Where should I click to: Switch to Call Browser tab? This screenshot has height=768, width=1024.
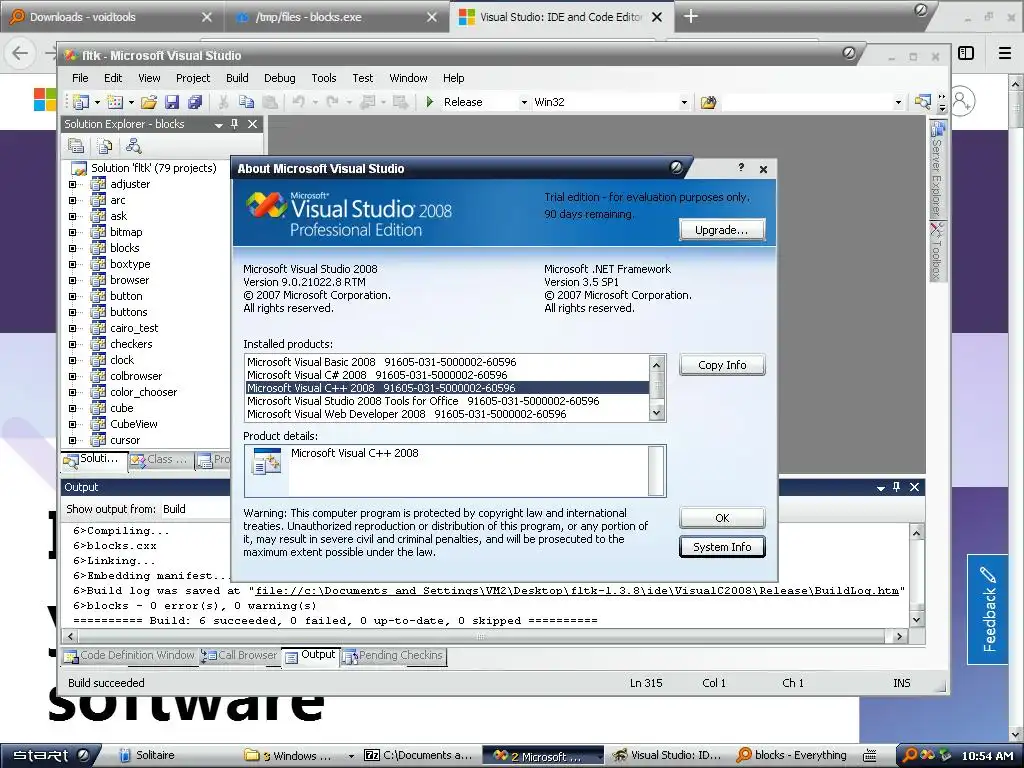pyautogui.click(x=240, y=656)
